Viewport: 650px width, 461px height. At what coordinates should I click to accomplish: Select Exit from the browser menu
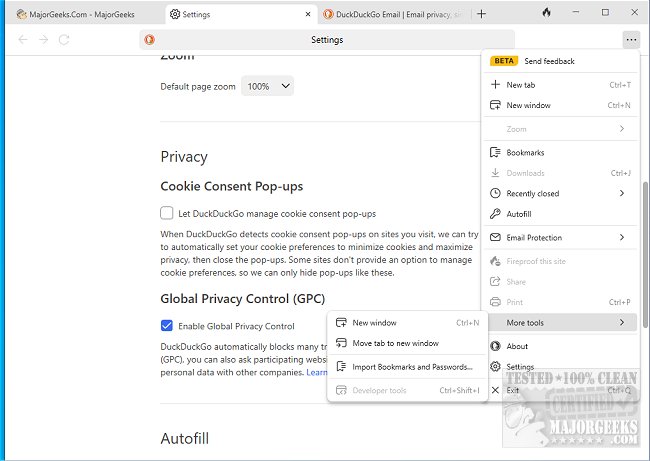[x=513, y=390]
